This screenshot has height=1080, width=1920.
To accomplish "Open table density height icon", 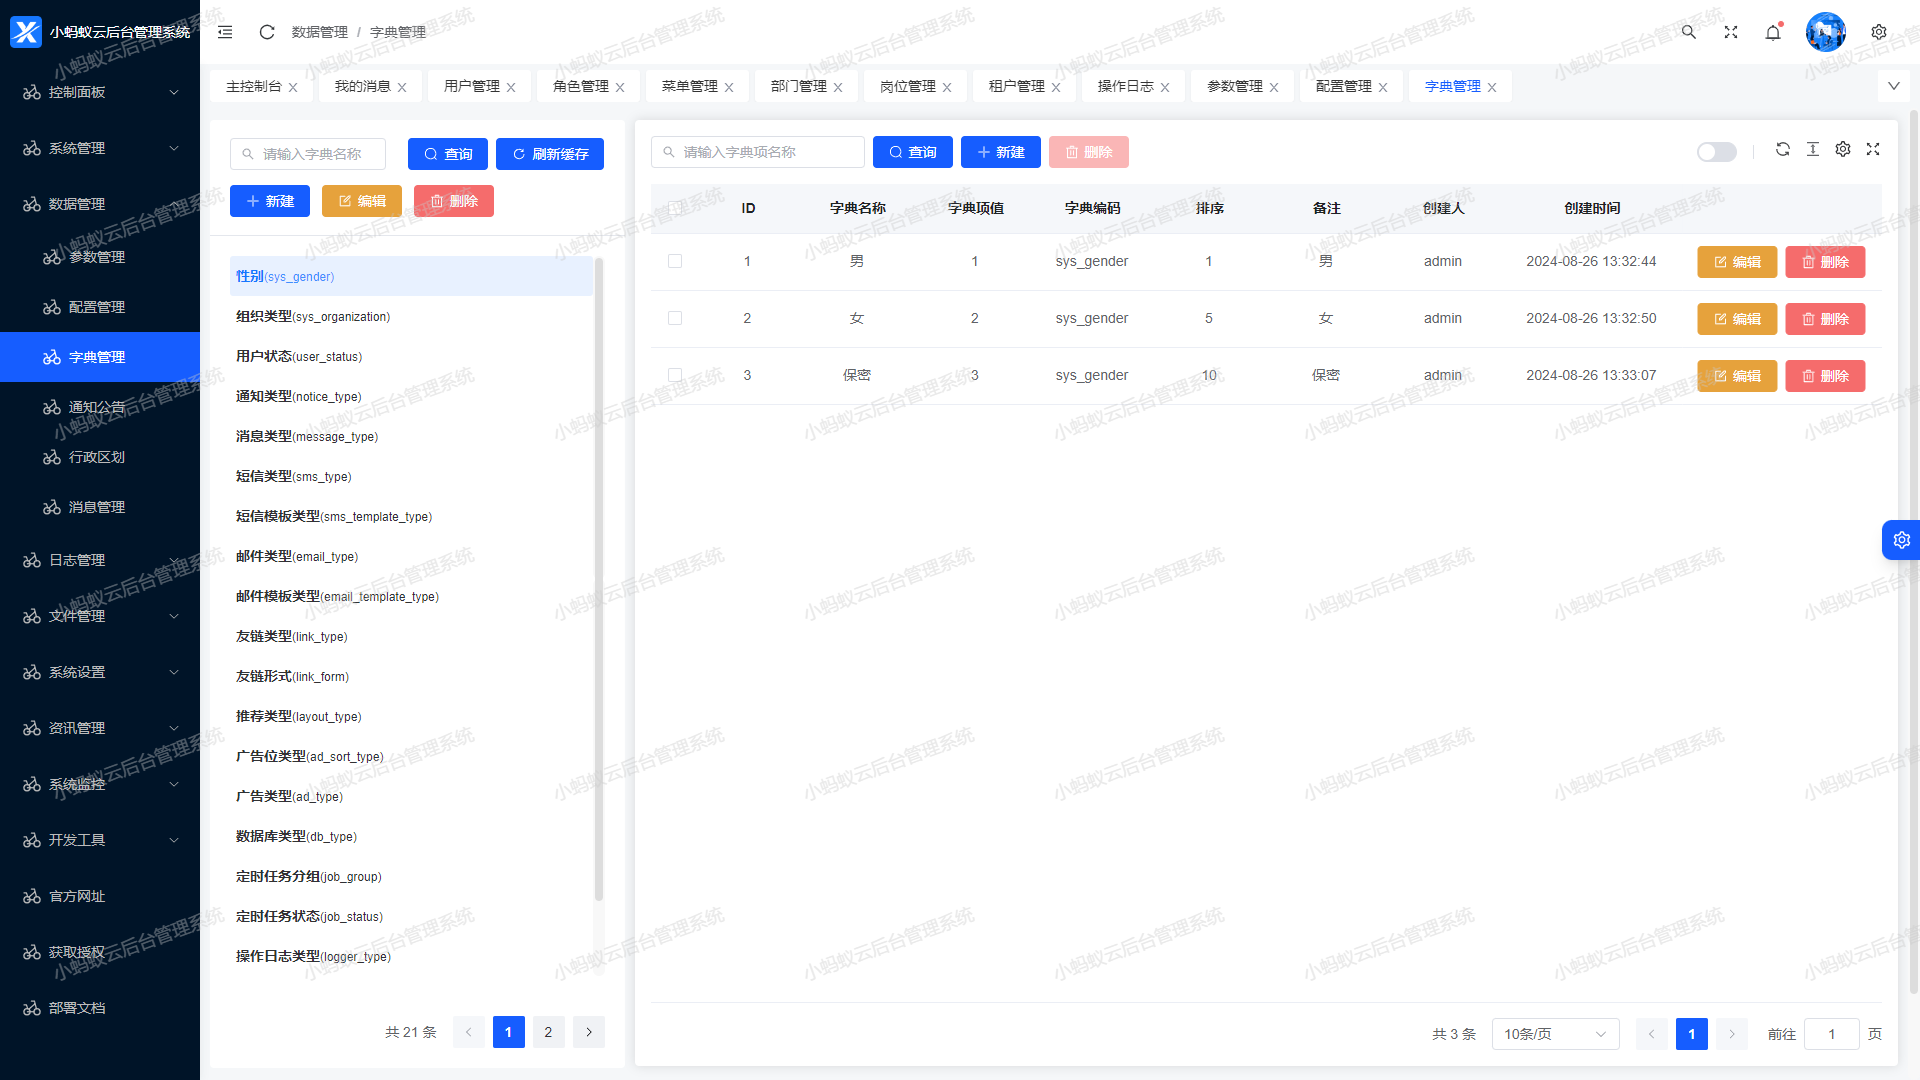I will click(x=1813, y=150).
